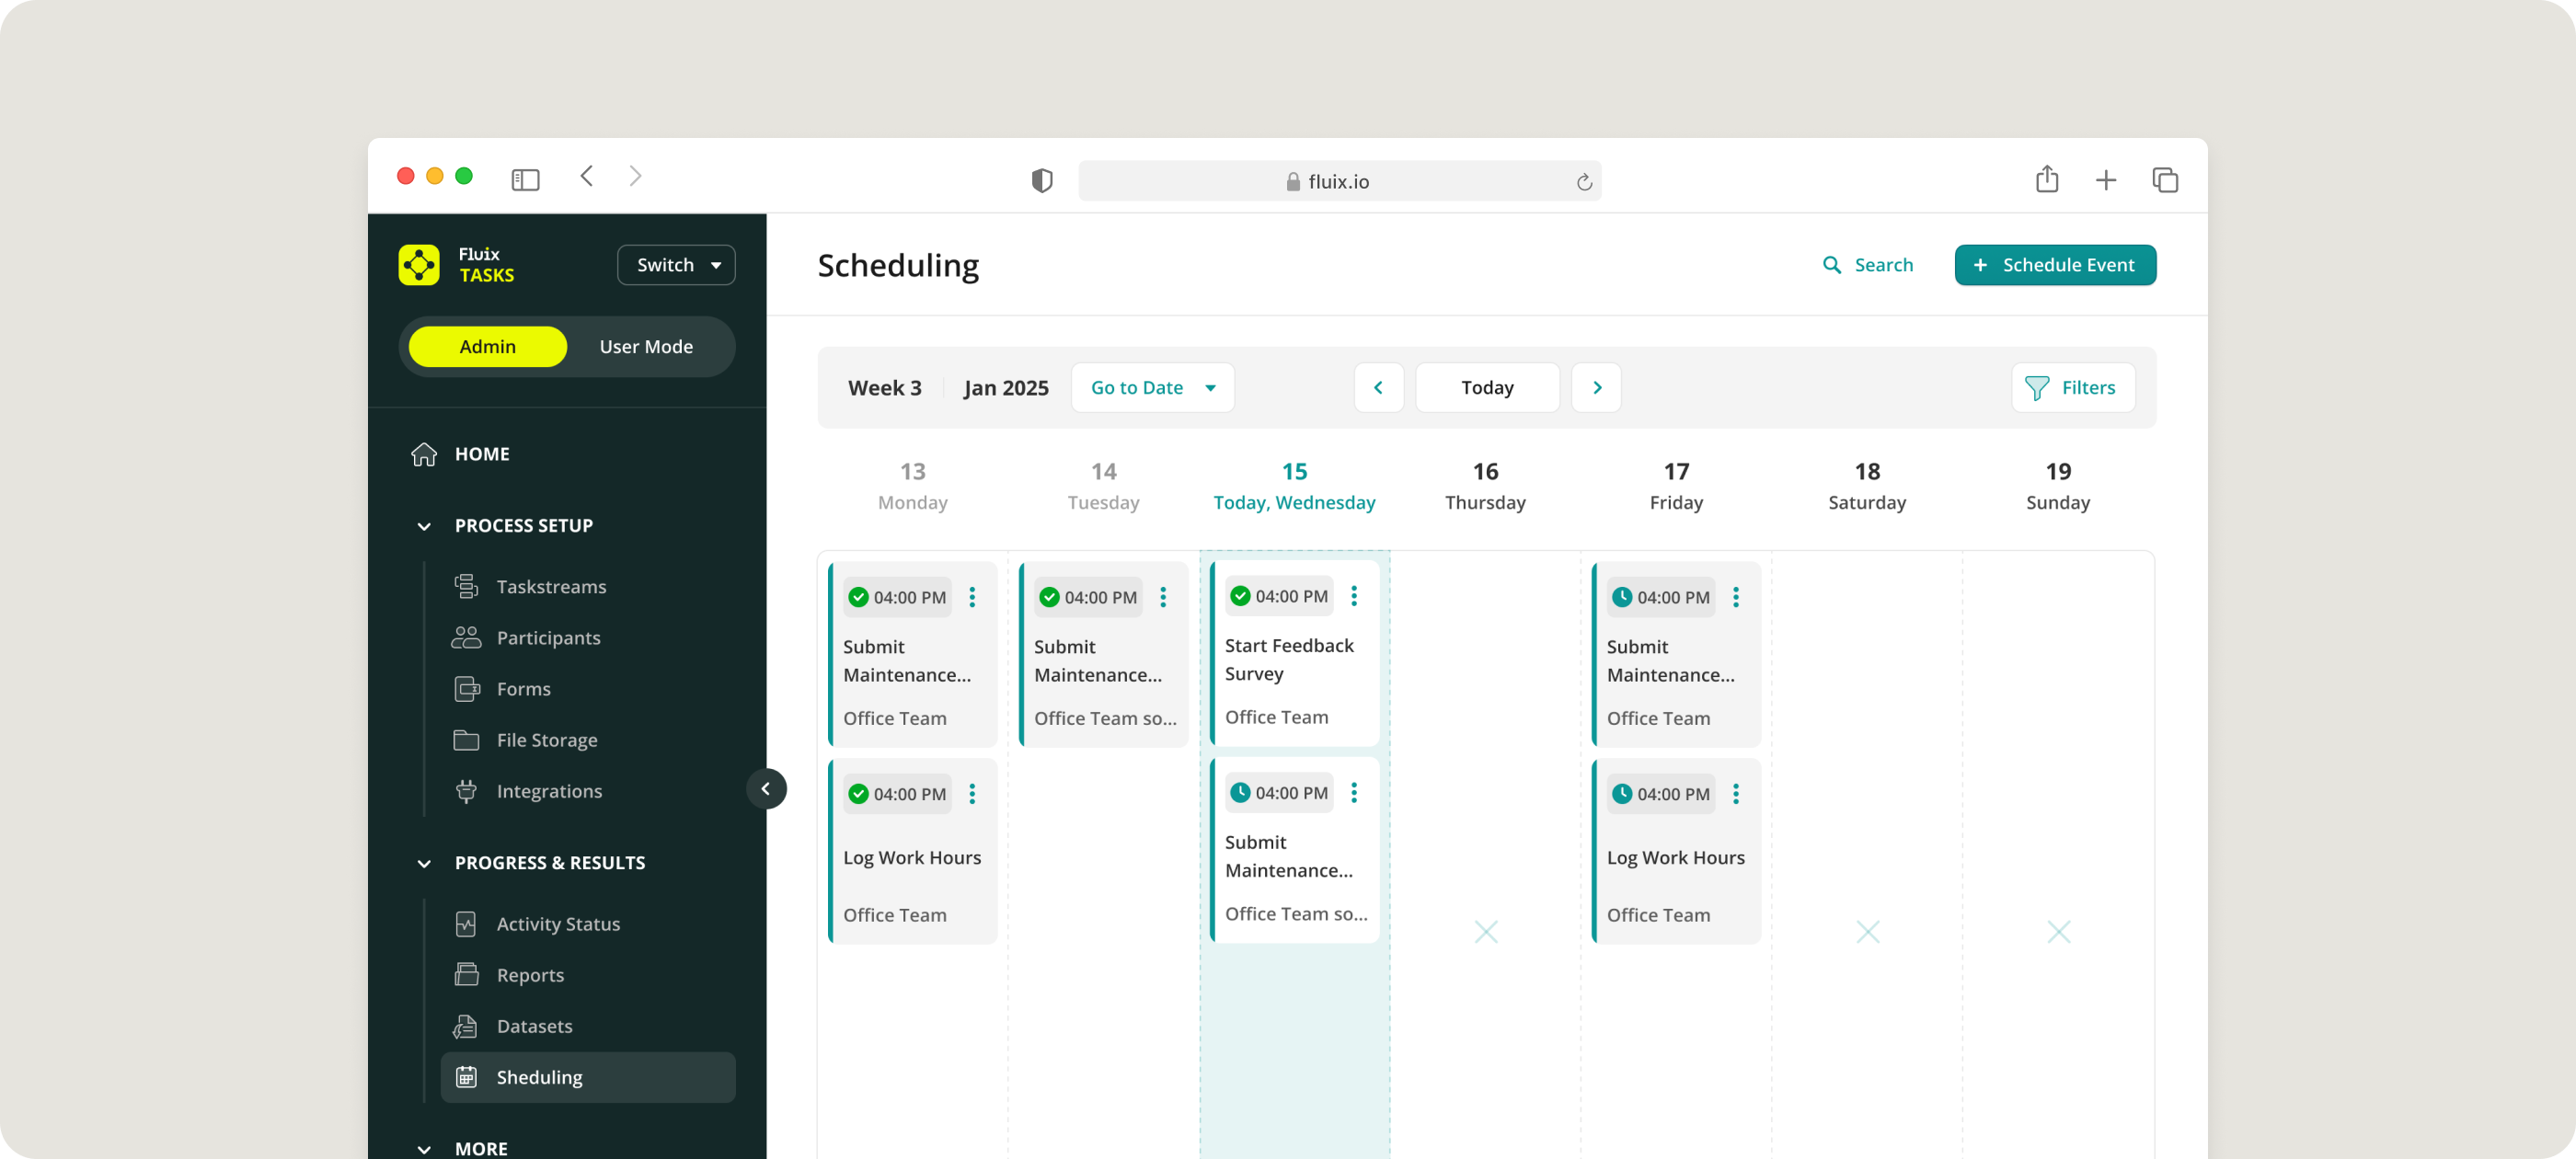The image size is (2576, 1159).
Task: Select the Sheduling menu item
Action: click(x=539, y=1077)
